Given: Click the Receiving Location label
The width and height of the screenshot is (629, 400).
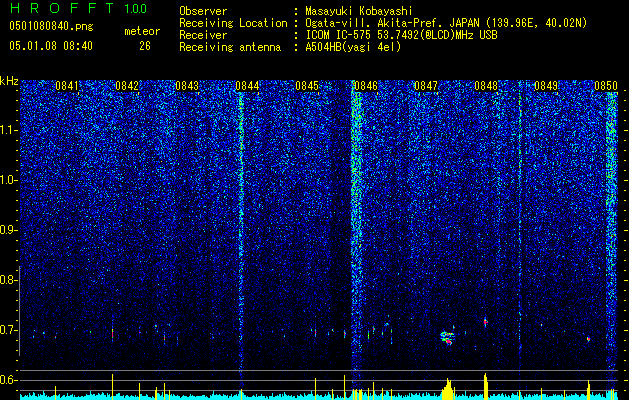Looking at the screenshot, I should (233, 23).
